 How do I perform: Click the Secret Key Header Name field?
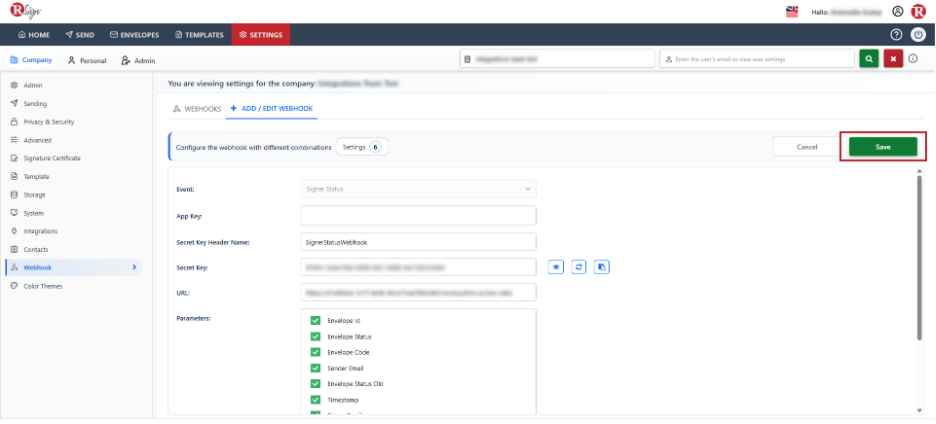click(418, 241)
